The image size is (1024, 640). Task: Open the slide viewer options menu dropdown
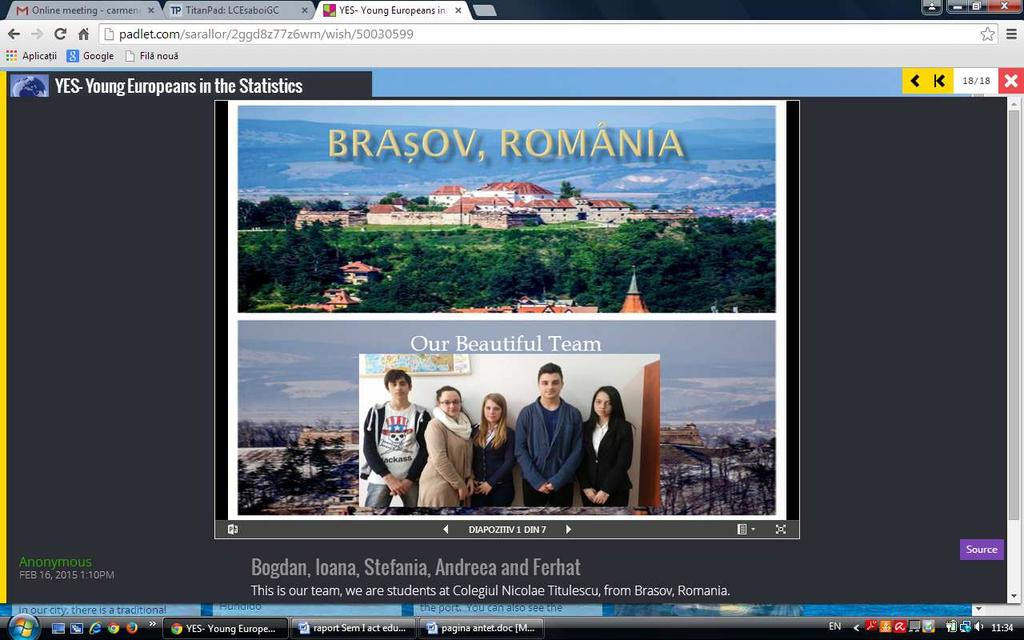(746, 530)
